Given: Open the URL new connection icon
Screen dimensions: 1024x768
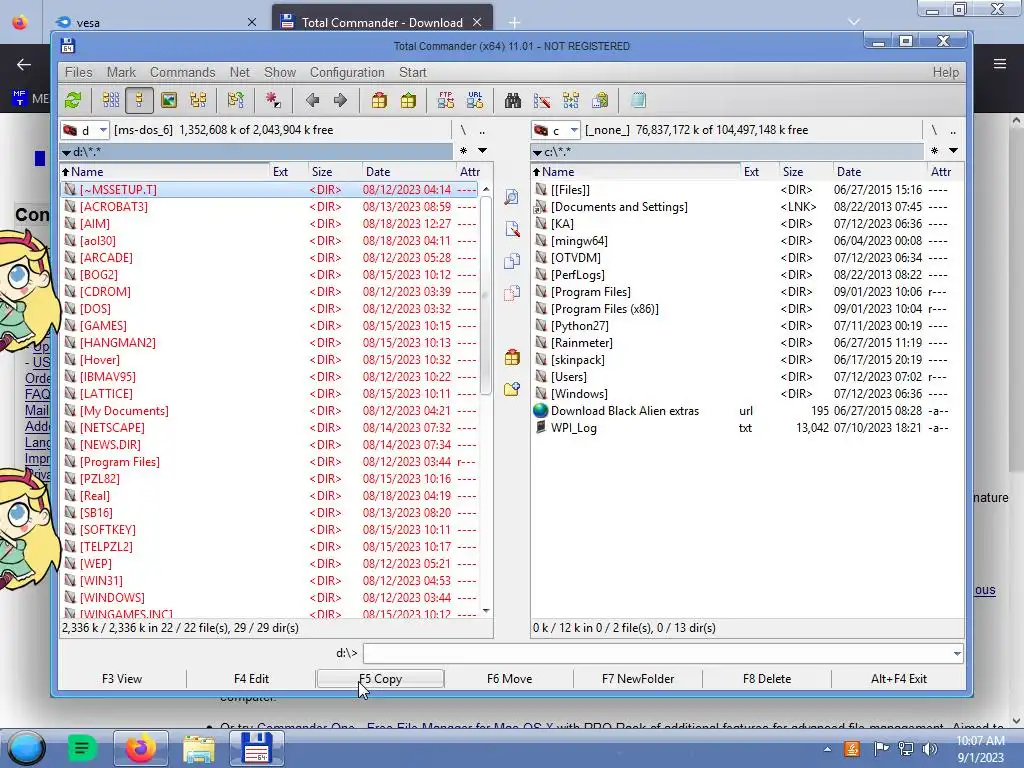Looking at the screenshot, I should 475,100.
